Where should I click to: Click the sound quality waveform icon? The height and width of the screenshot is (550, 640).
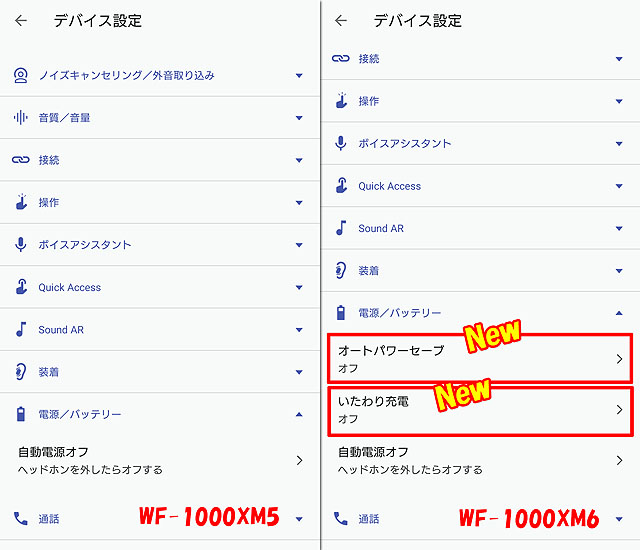(21, 118)
